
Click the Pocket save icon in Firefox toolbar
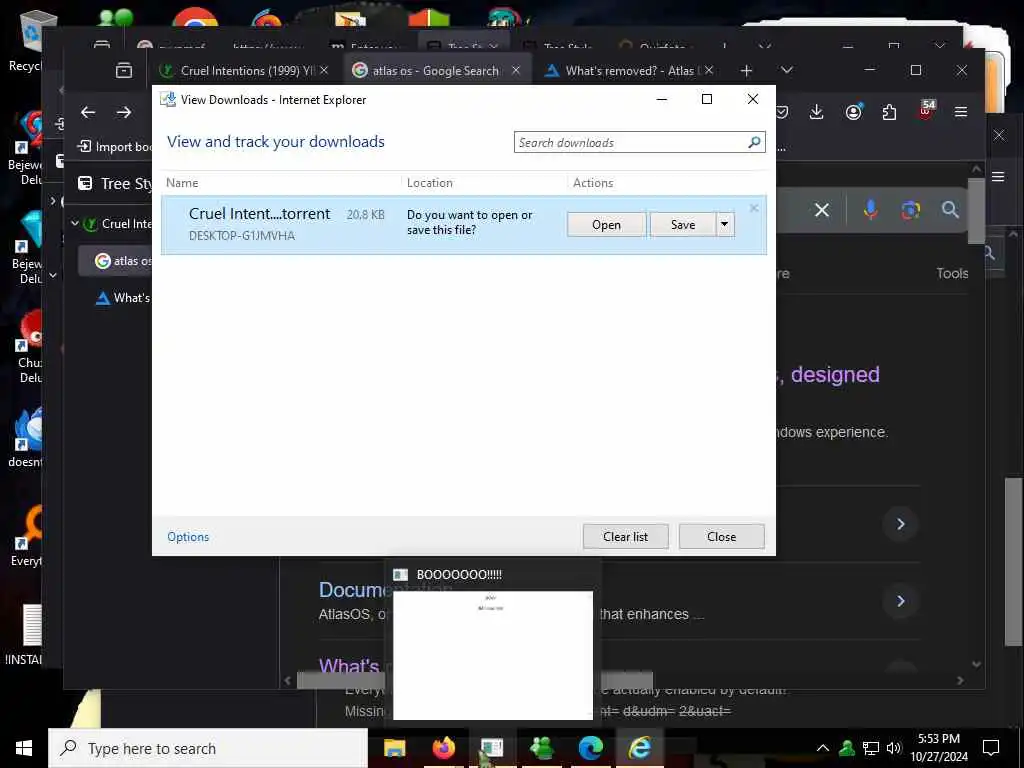click(782, 112)
